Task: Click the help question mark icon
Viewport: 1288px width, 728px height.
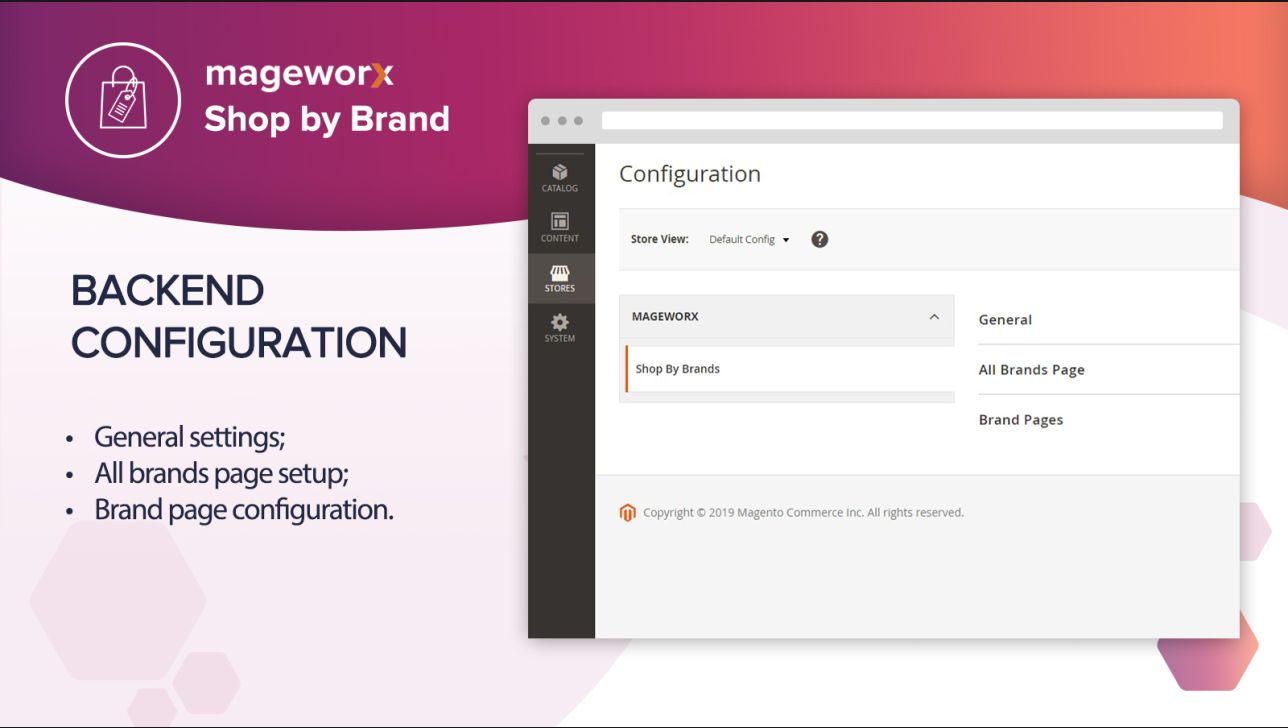Action: tap(819, 239)
